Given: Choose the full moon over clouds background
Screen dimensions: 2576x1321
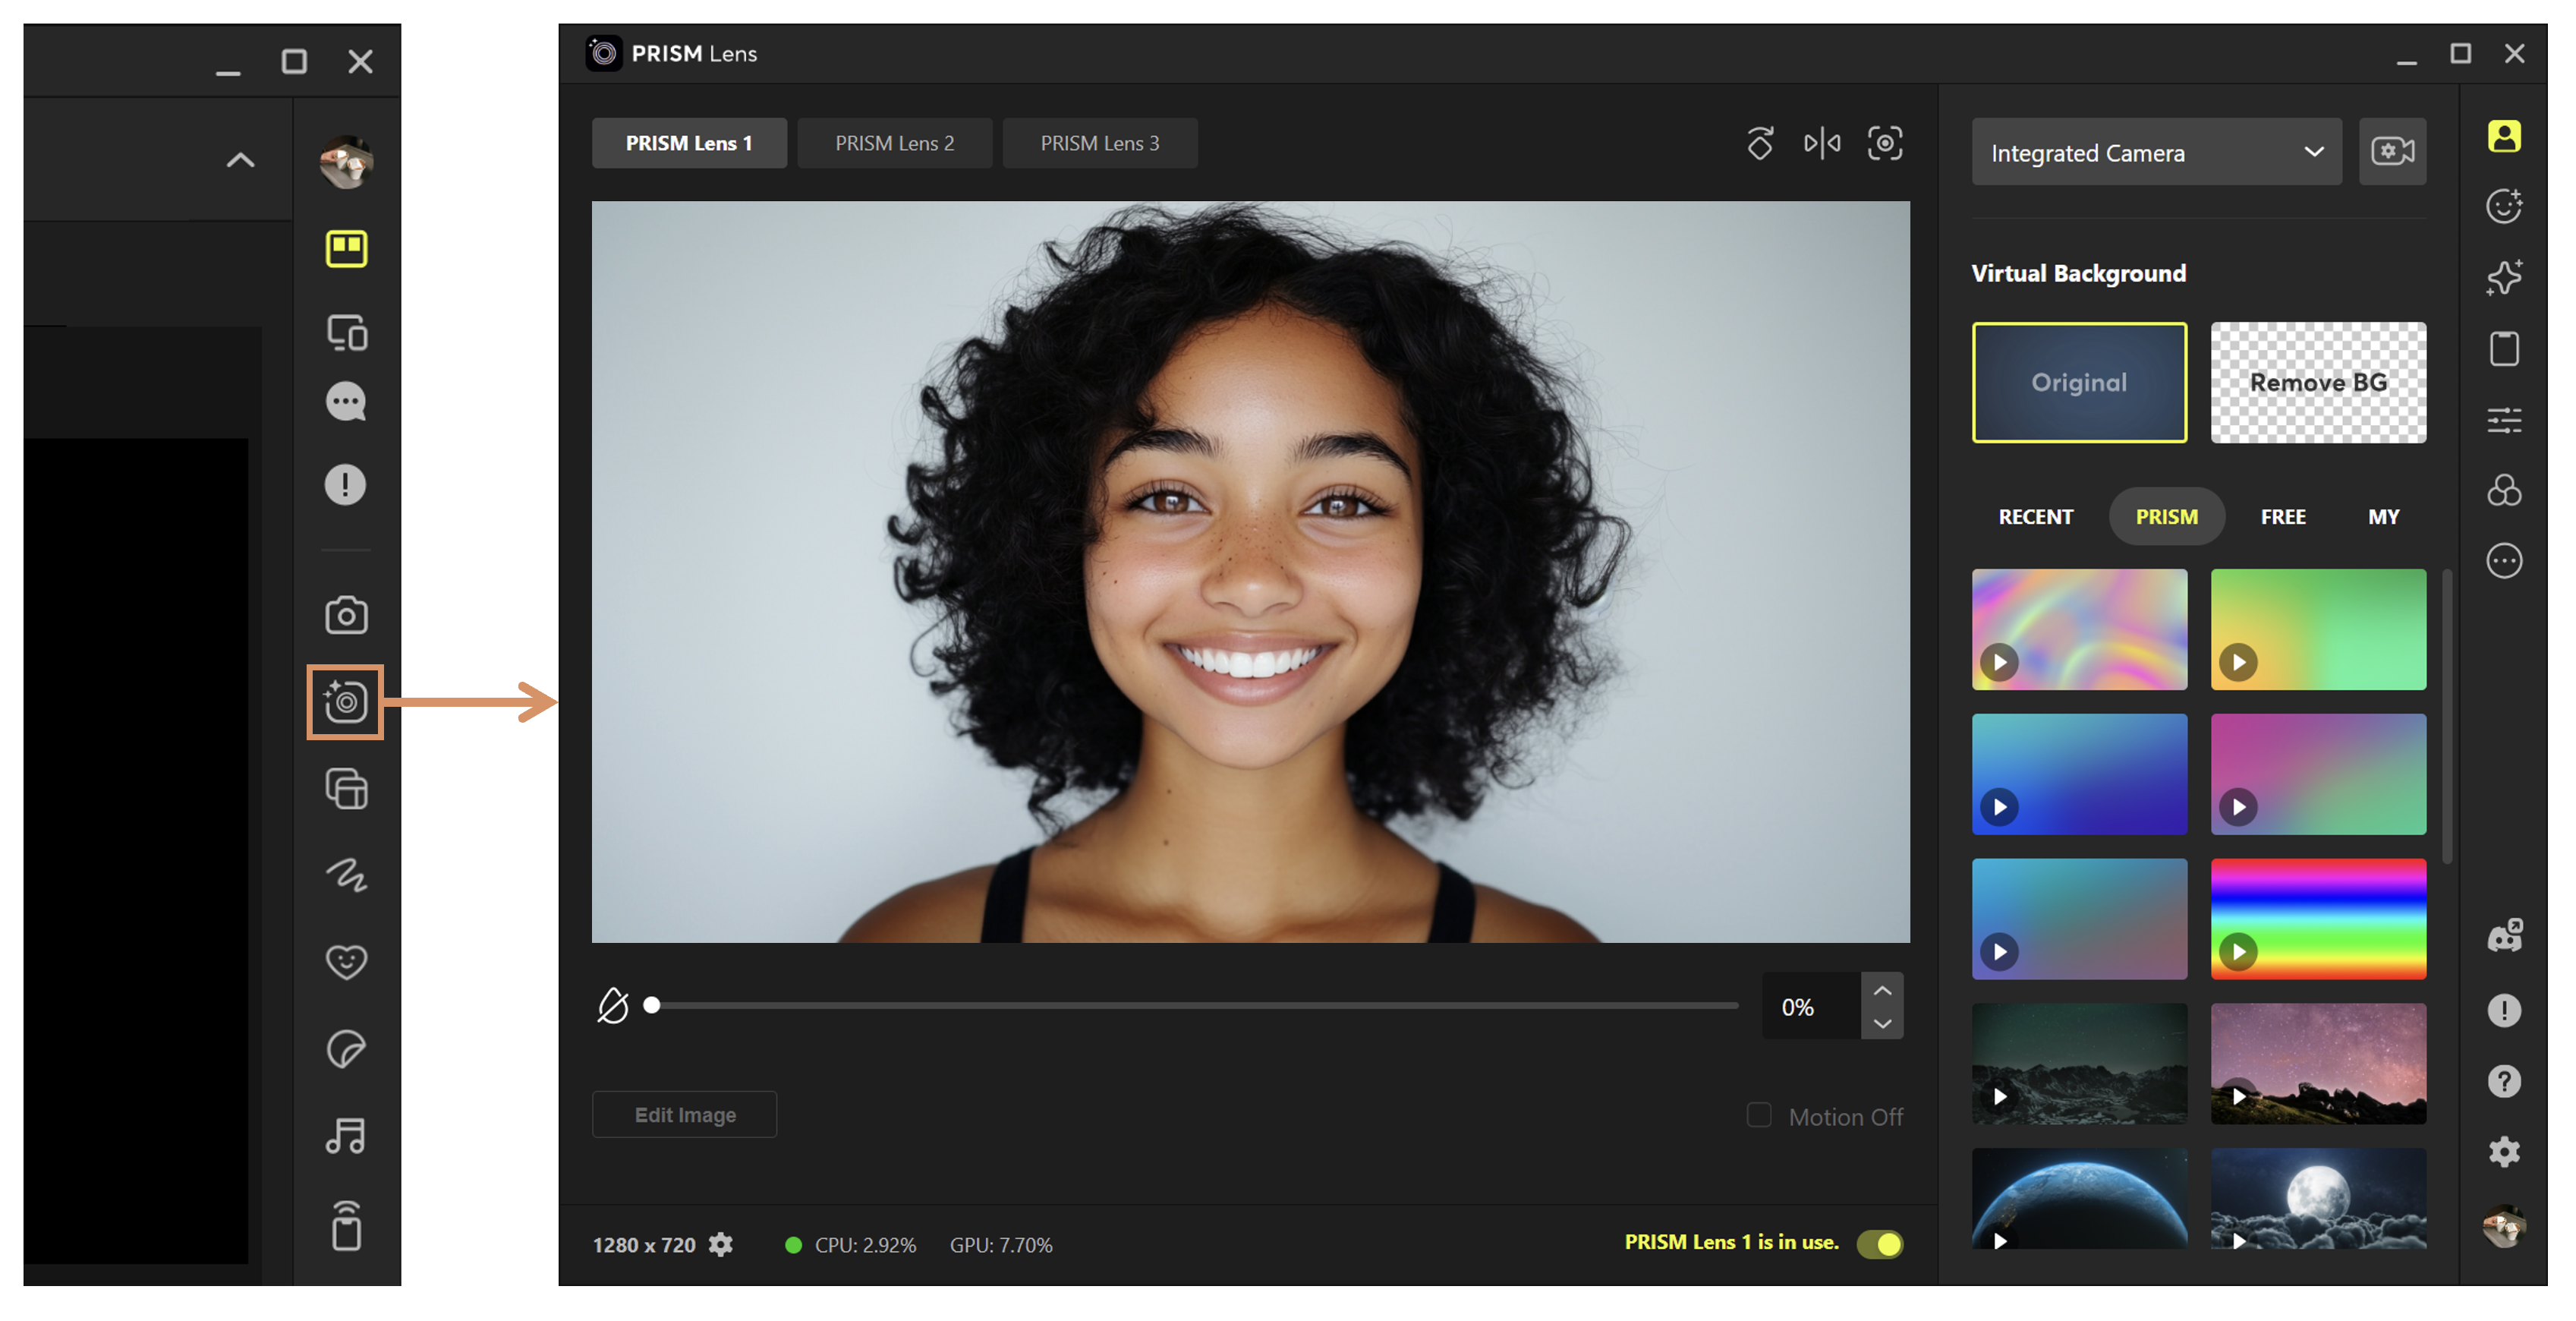Looking at the screenshot, I should 2318,1198.
